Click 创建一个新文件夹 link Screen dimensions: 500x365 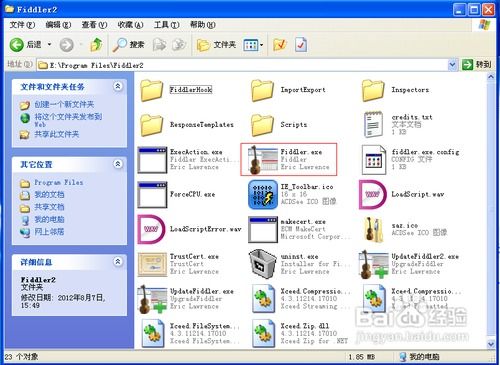coord(64,105)
